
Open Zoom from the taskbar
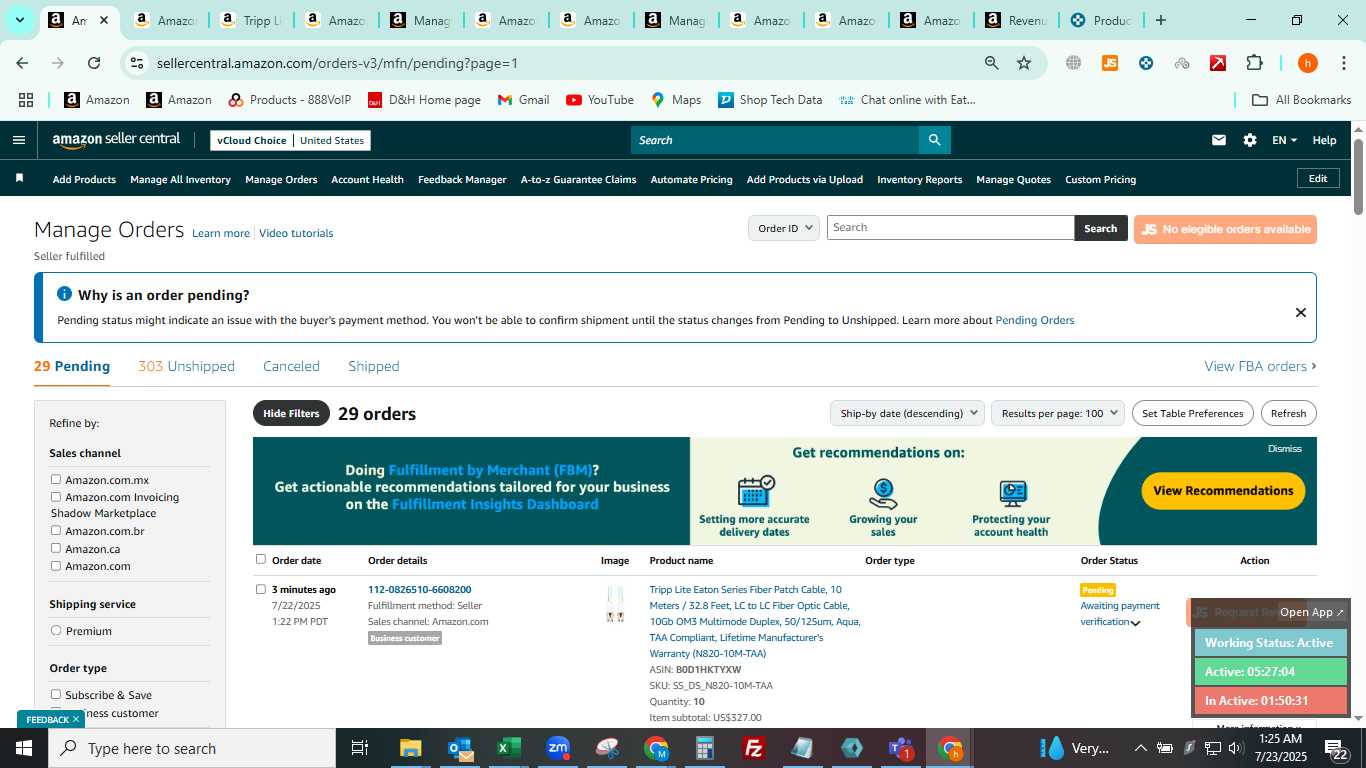(558, 748)
